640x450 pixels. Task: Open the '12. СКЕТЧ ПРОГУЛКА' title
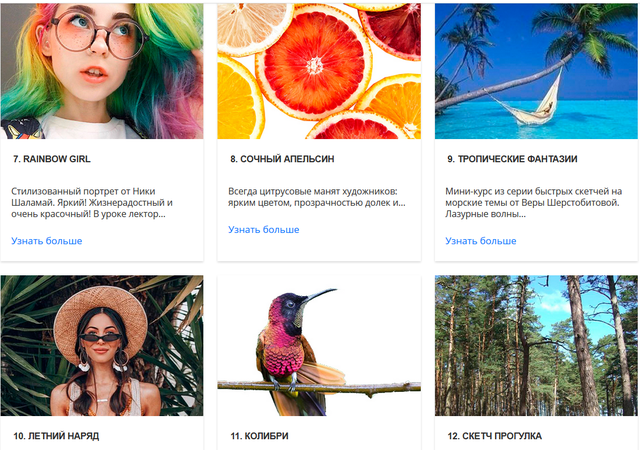[495, 436]
